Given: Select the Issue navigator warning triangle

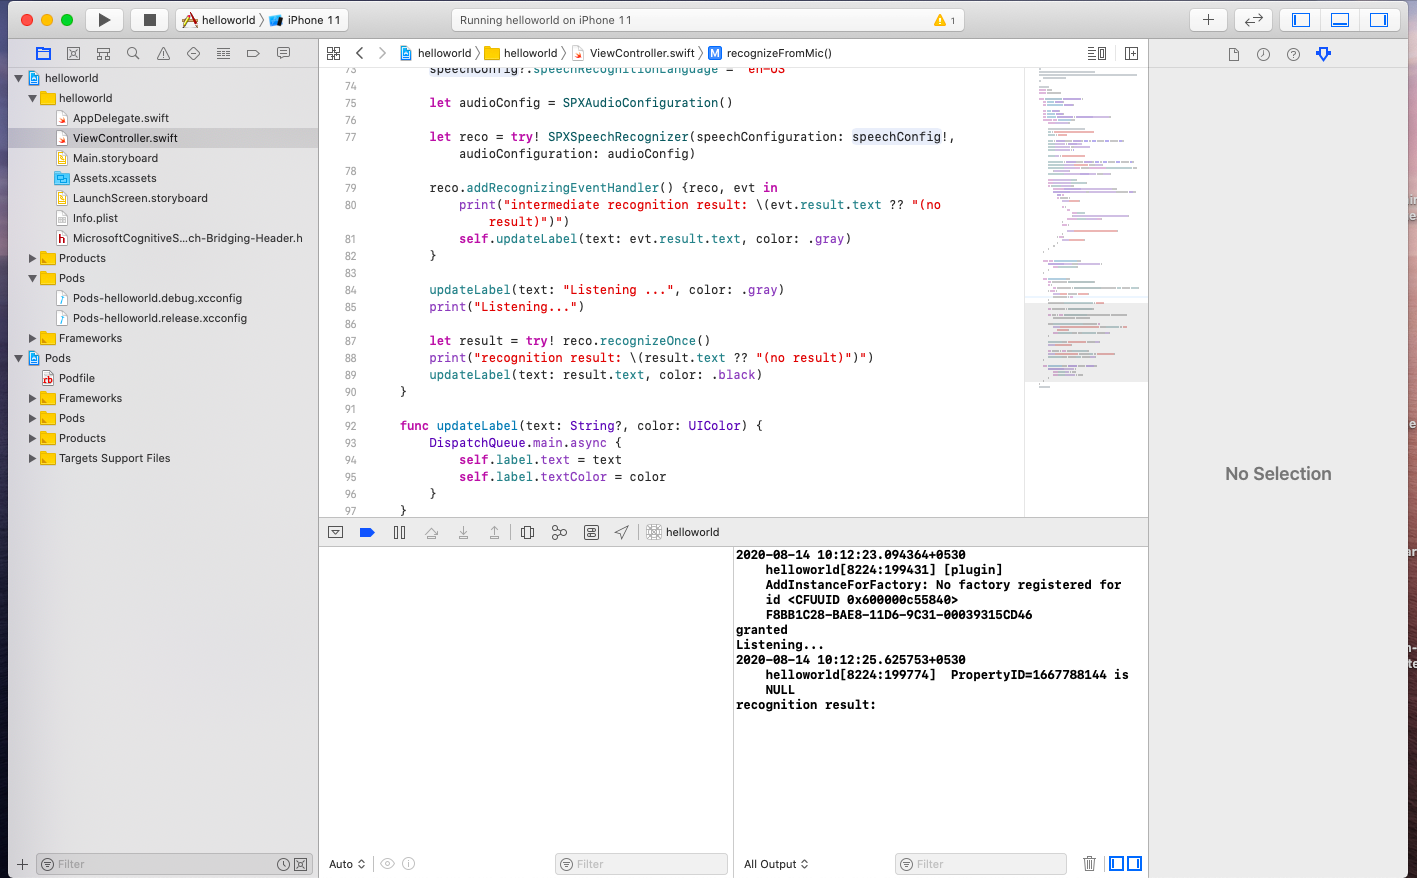Looking at the screenshot, I should tap(163, 53).
